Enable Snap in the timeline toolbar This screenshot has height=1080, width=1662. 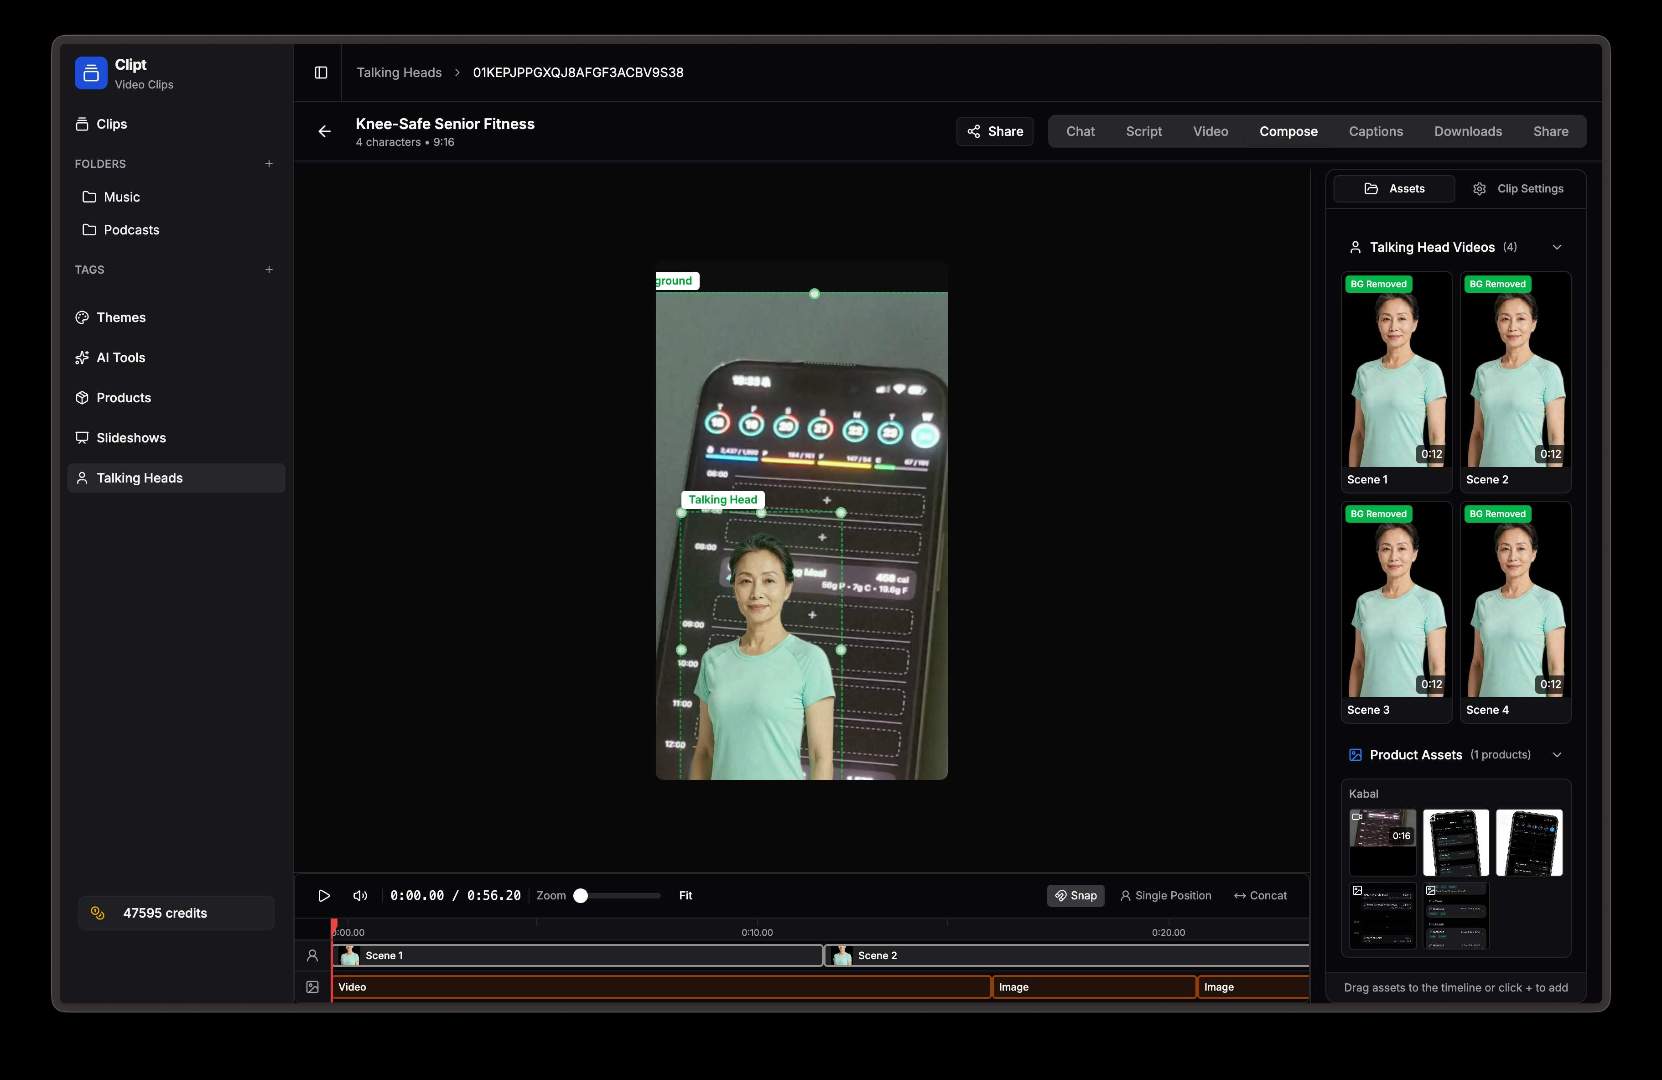click(x=1075, y=896)
